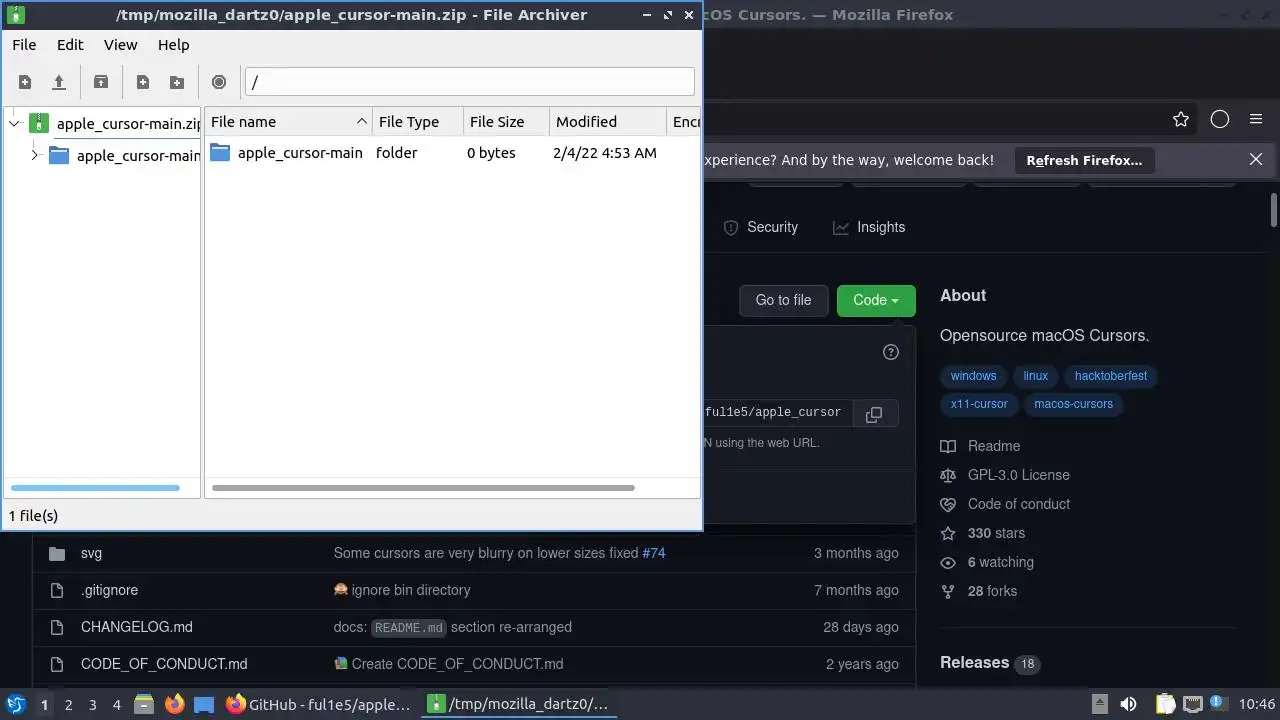Click the svg folder icon in GitHub

click(x=57, y=553)
